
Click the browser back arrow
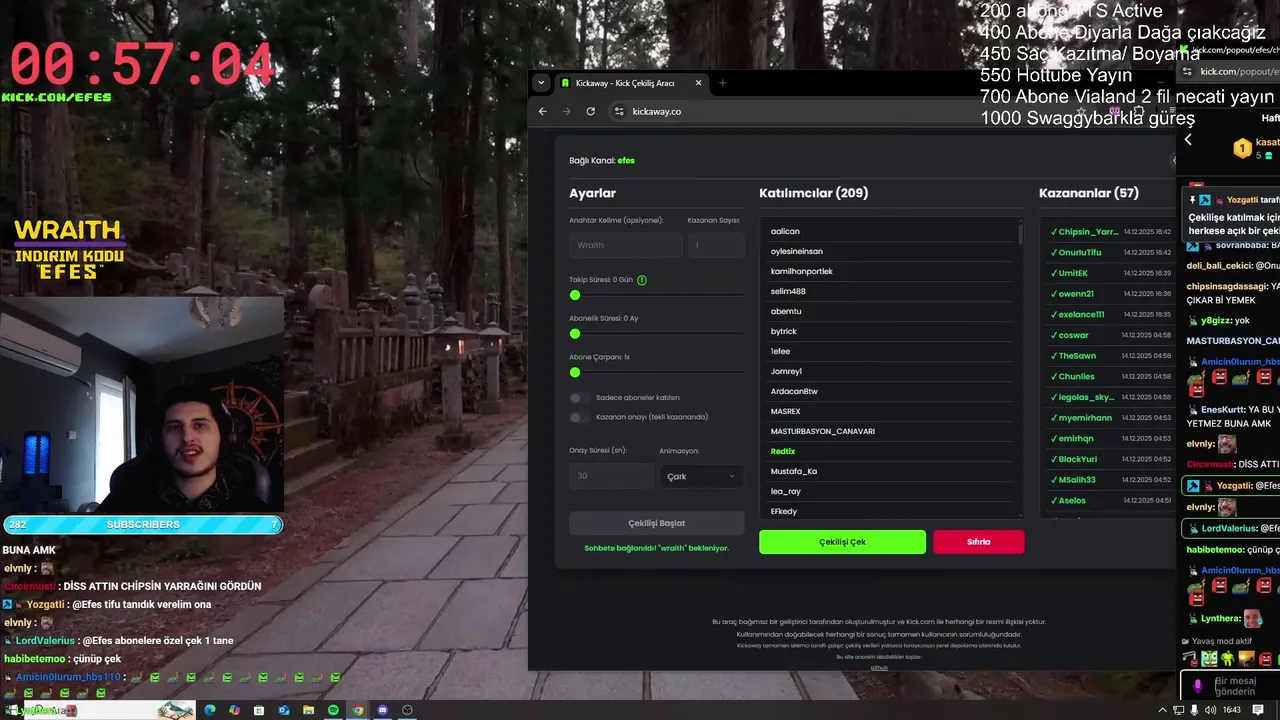tap(543, 111)
